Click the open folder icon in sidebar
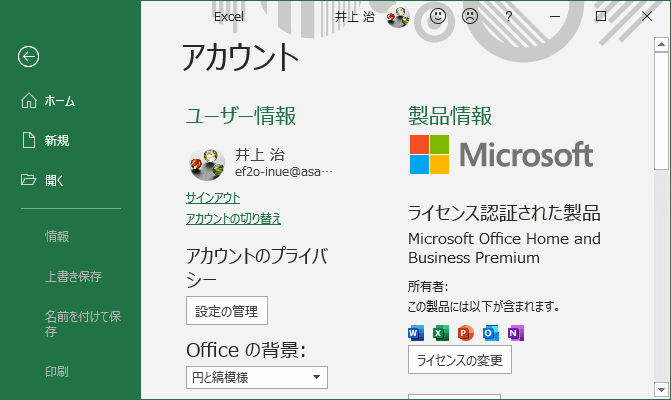This screenshot has width=671, height=400. tap(28, 180)
